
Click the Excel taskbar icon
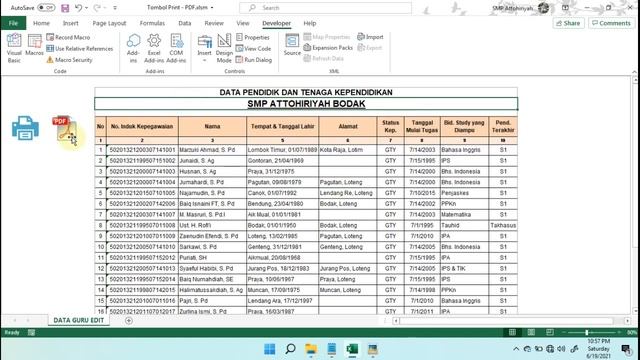352,349
